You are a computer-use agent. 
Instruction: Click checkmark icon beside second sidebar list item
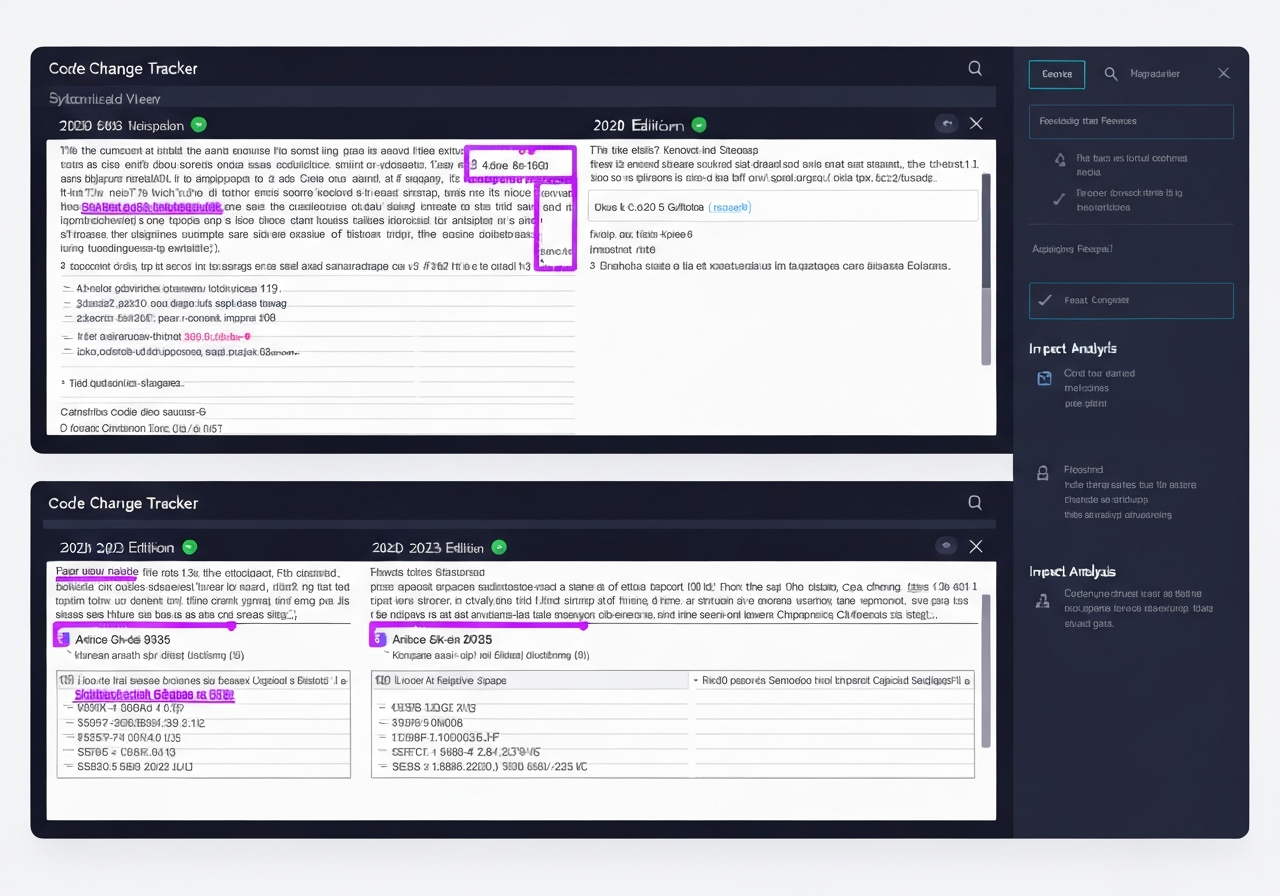click(1059, 200)
